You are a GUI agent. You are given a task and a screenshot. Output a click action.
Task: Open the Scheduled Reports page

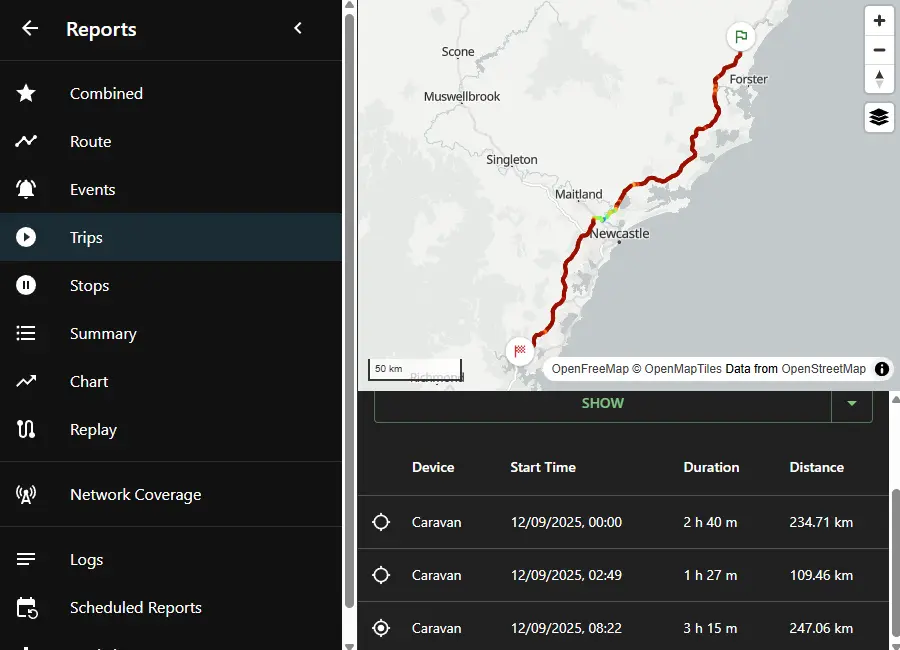135,608
